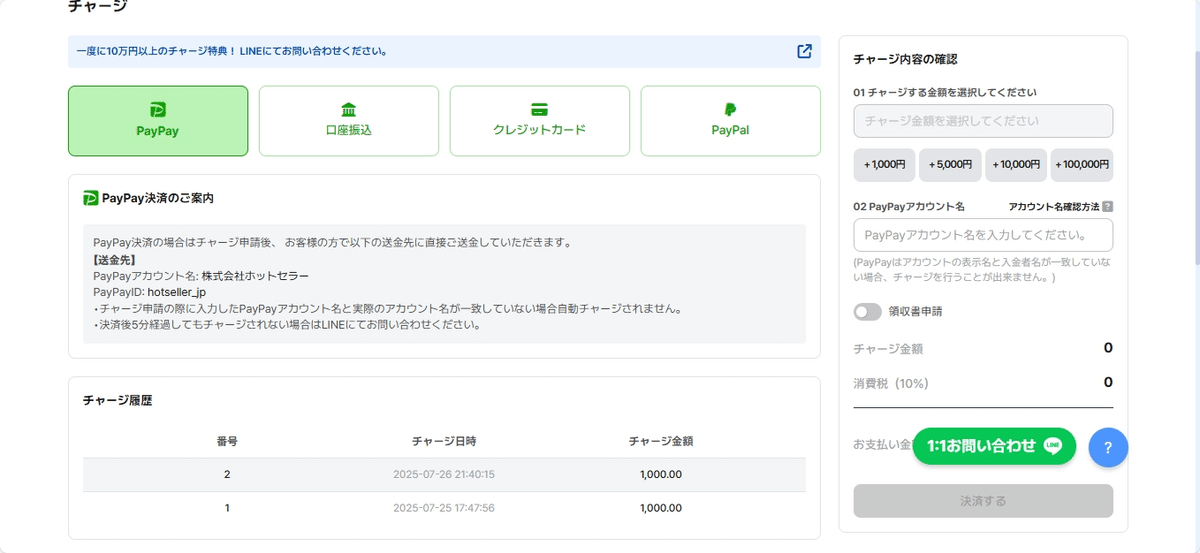Select row number 2 in charge history
This screenshot has width=1200, height=553.
click(227, 474)
